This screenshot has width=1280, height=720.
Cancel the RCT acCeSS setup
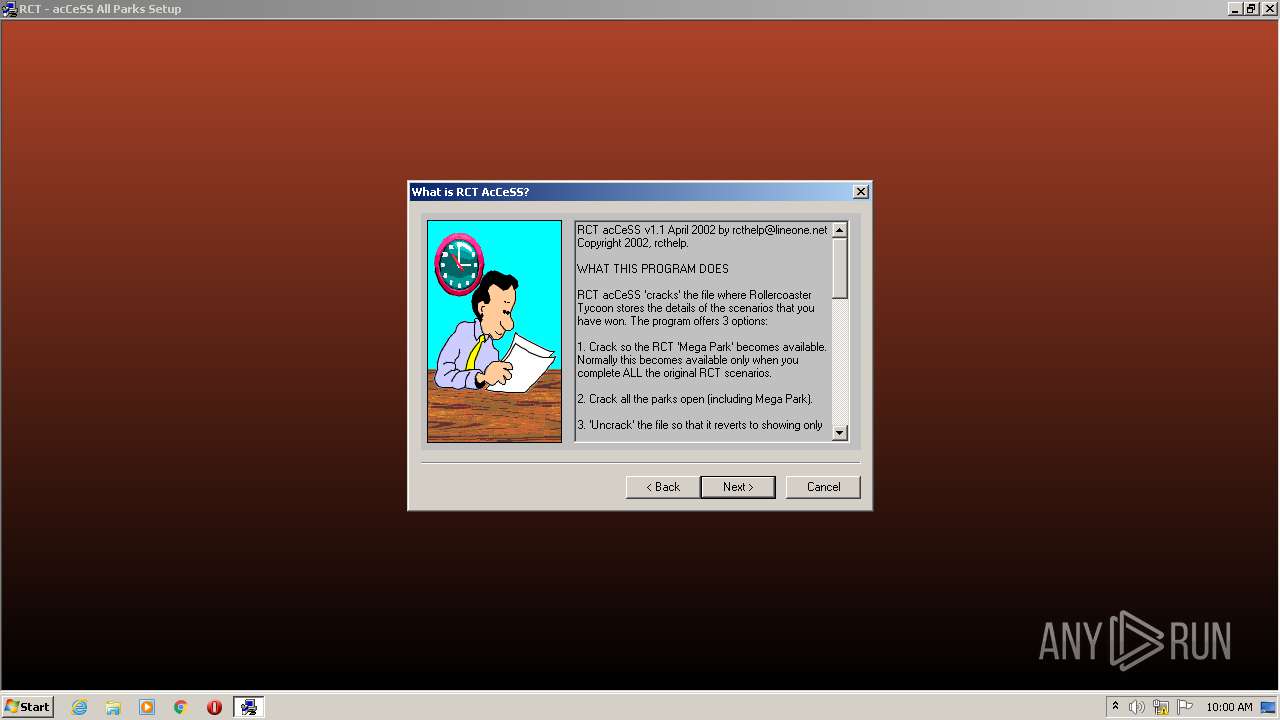click(x=823, y=487)
